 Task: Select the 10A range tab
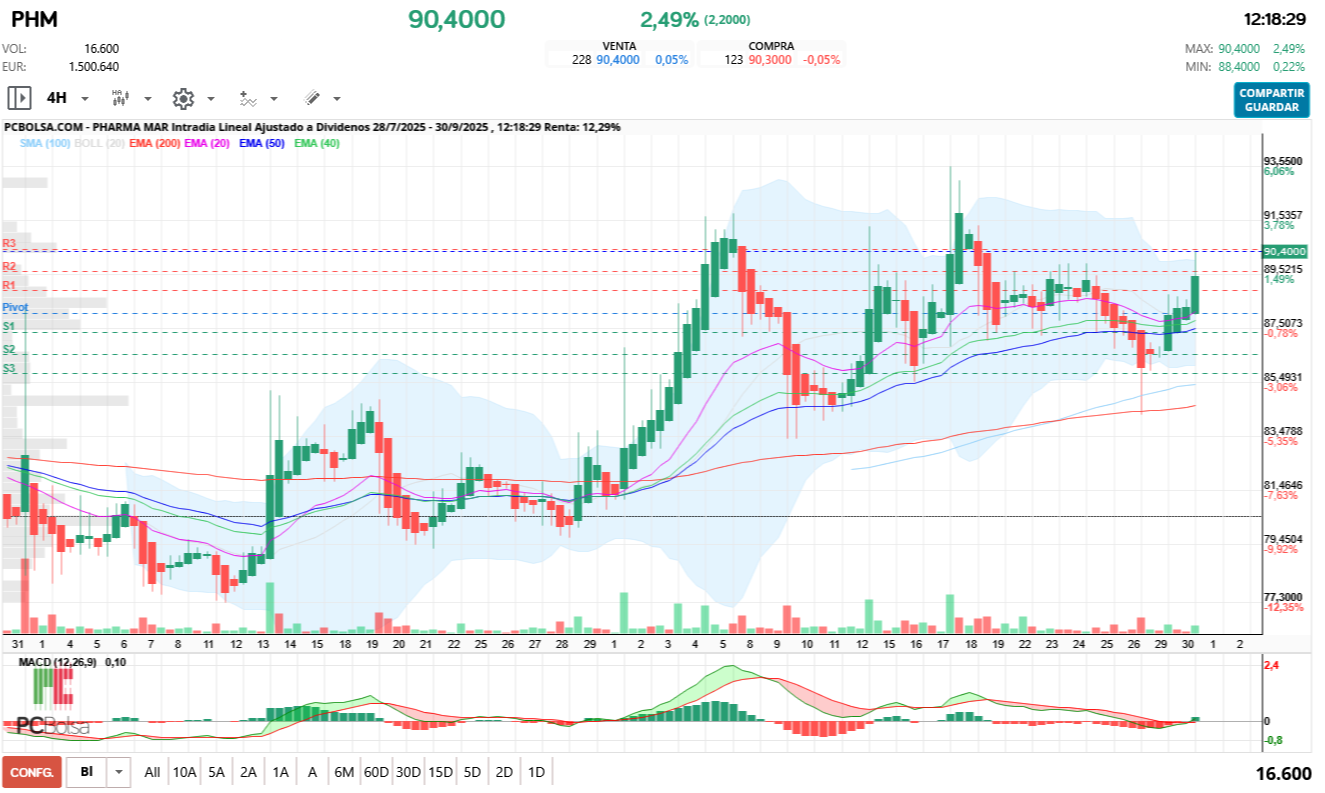[184, 772]
